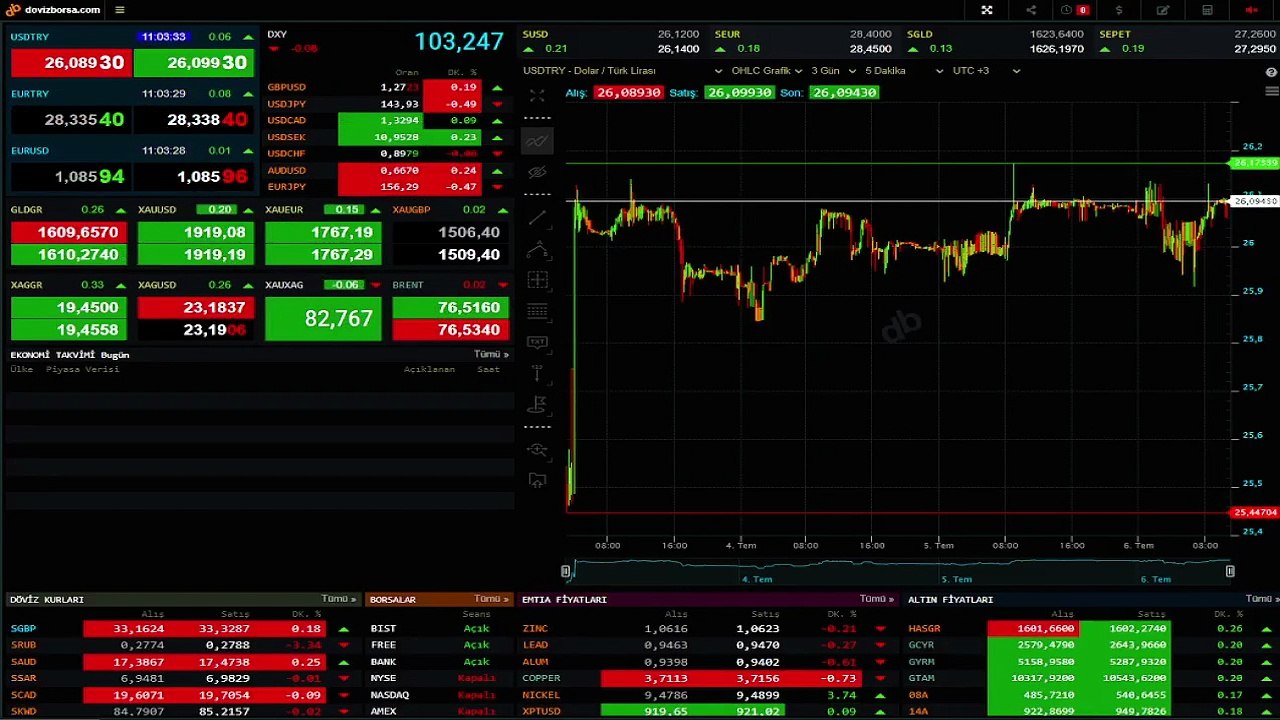
Task: Toggle the muted speaker icon
Action: coord(1252,10)
